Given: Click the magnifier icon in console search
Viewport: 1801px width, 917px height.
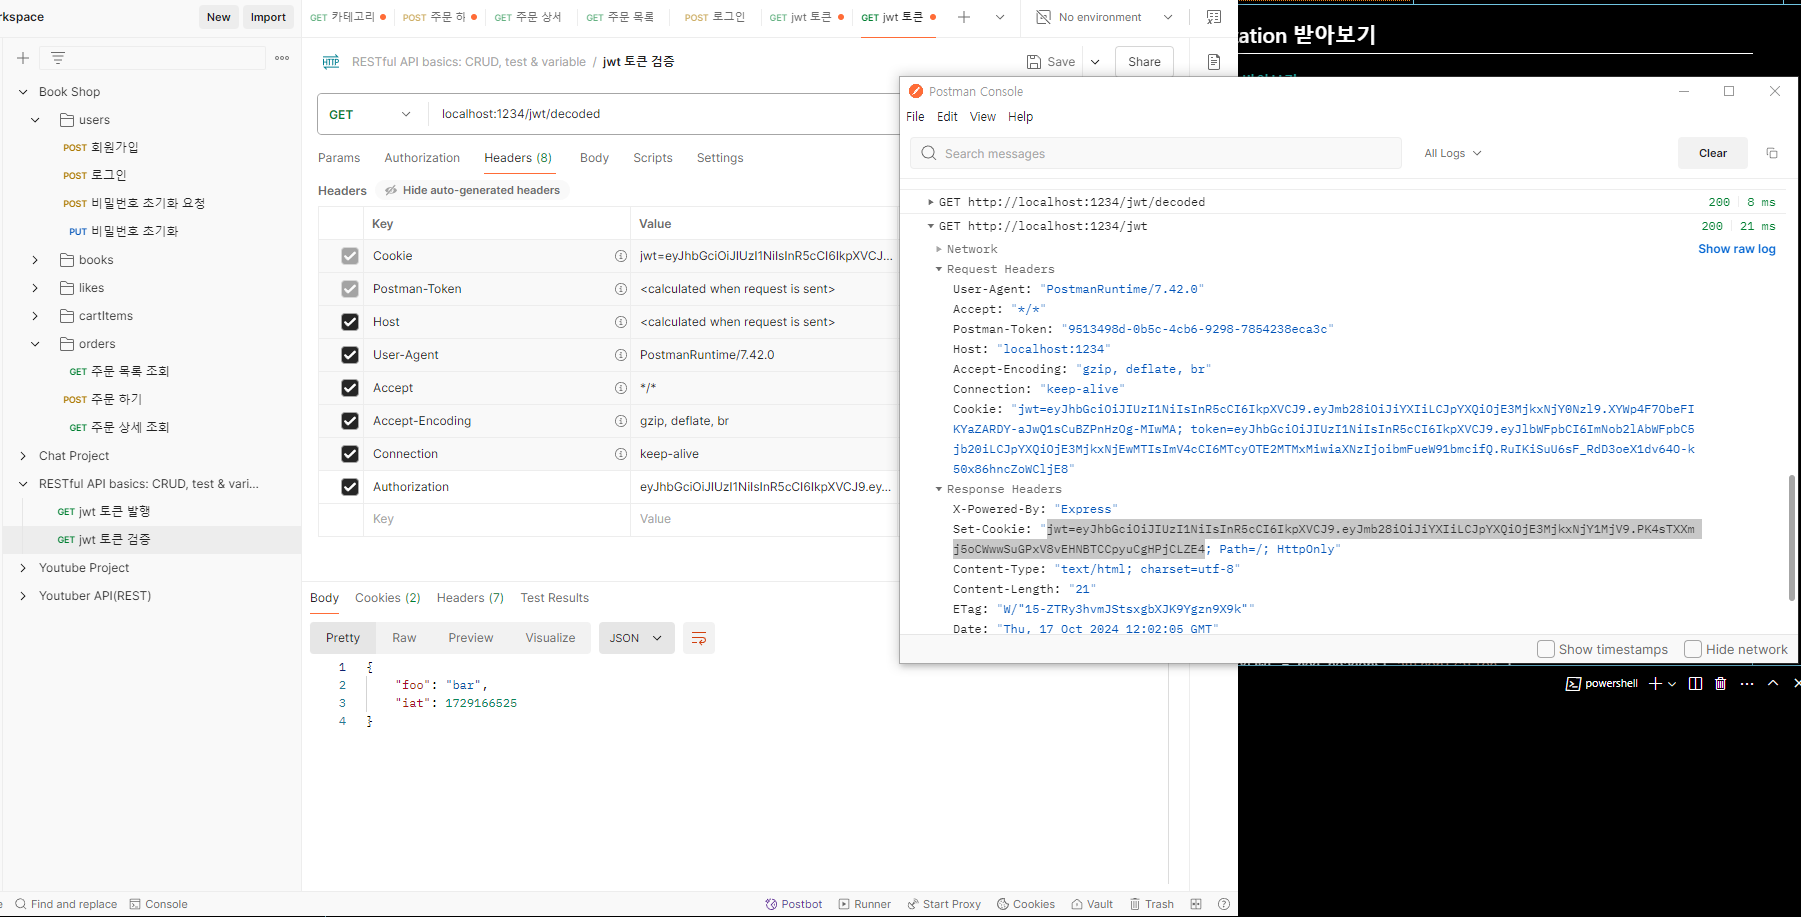Looking at the screenshot, I should coord(929,153).
